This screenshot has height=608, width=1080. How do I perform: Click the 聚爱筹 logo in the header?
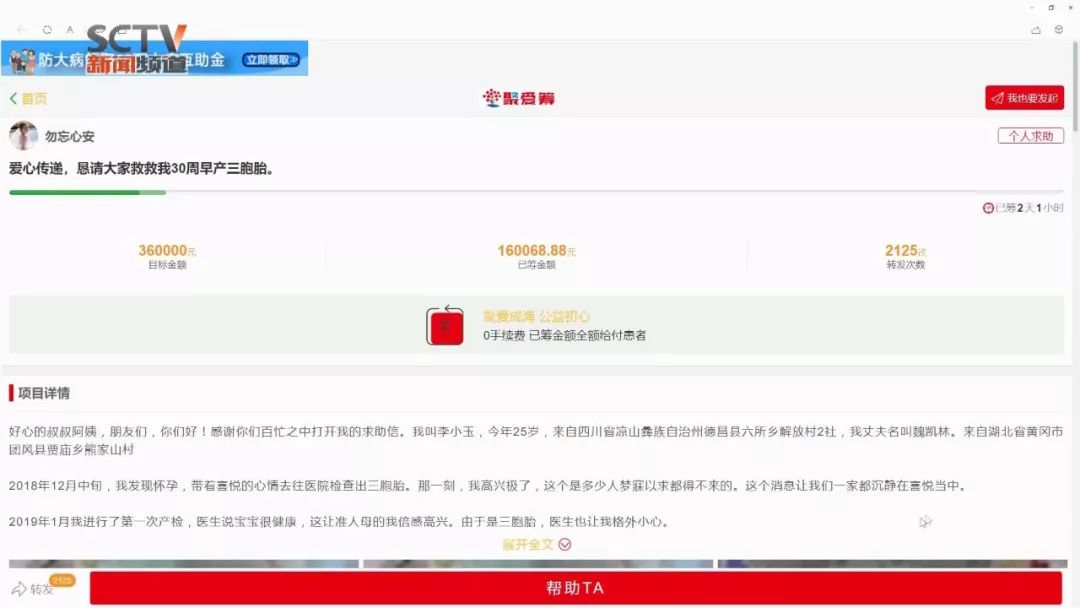pyautogui.click(x=519, y=98)
